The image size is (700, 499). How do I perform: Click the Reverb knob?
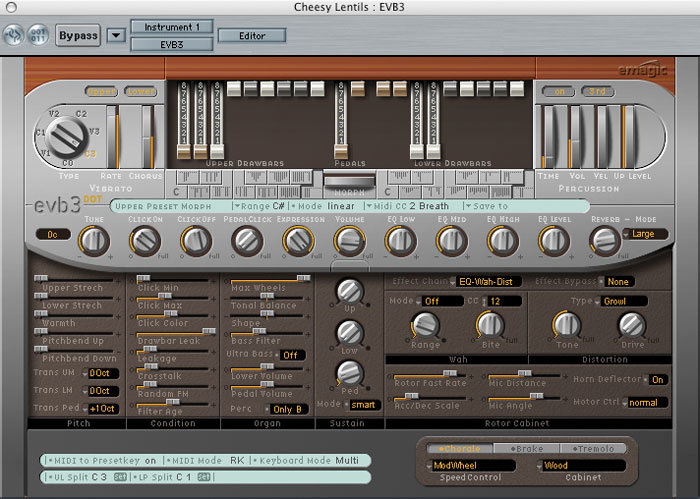coord(605,241)
